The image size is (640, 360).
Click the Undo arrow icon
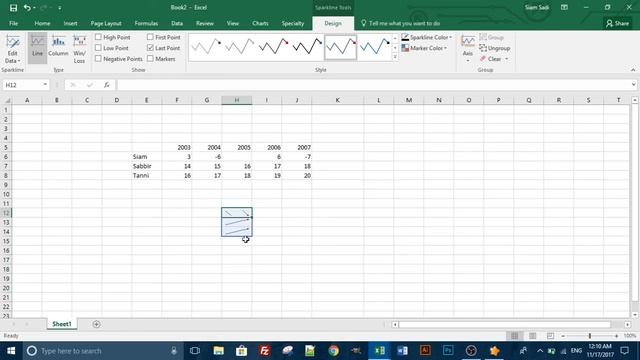click(x=27, y=8)
